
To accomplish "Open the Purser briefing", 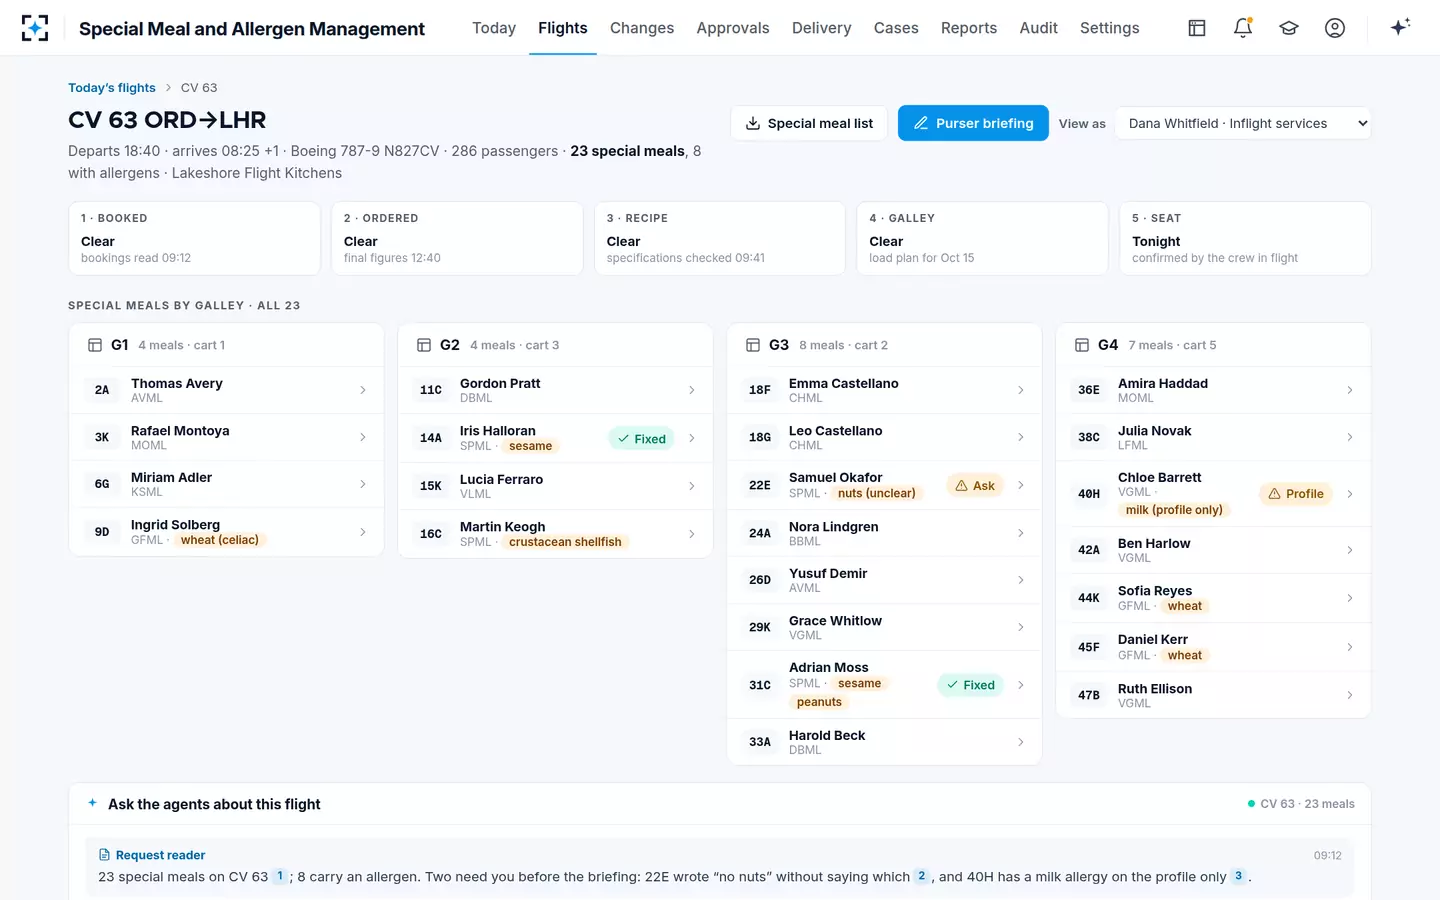I will (x=973, y=123).
